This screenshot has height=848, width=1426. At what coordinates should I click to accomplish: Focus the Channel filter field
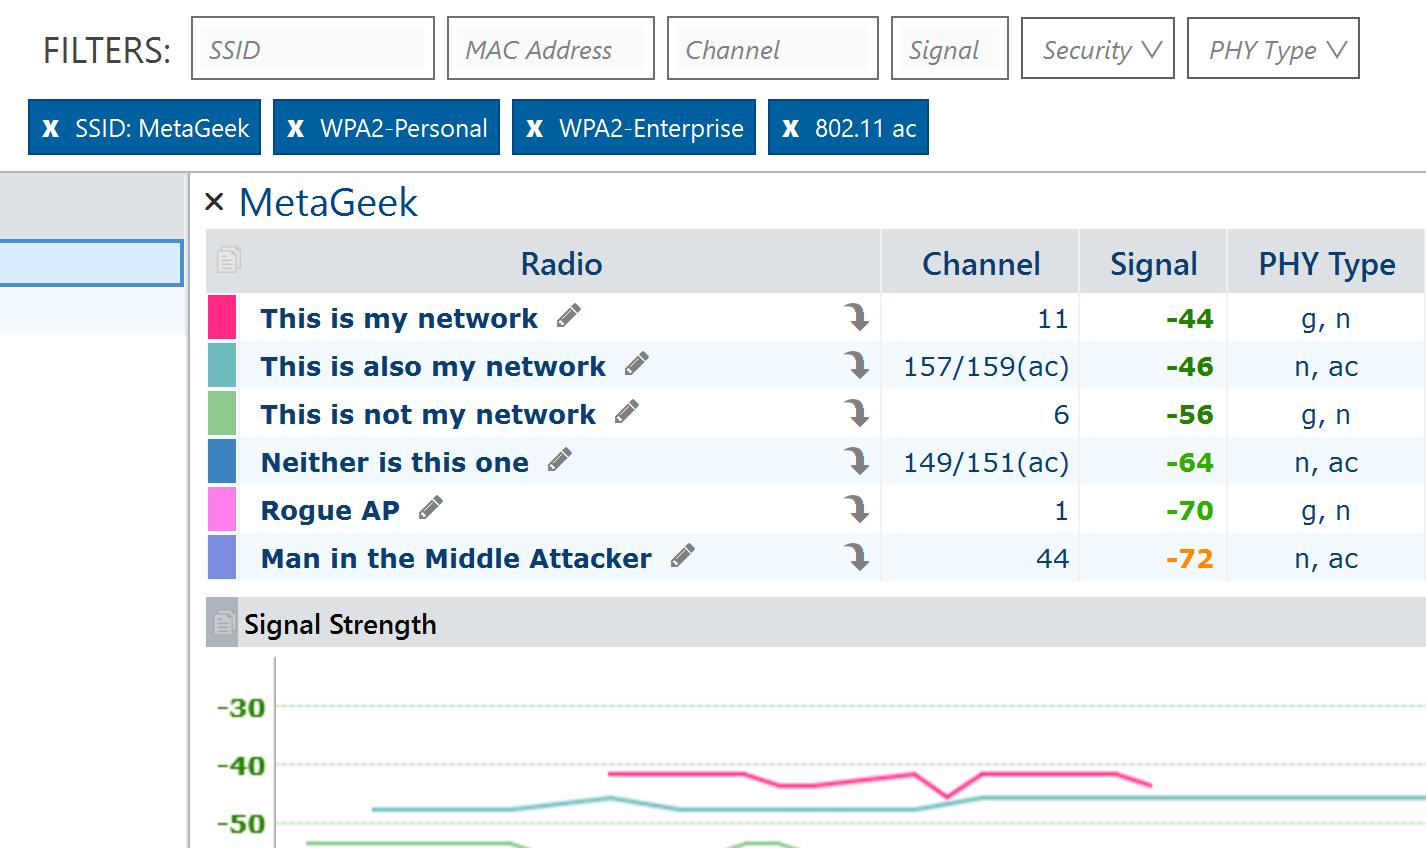tap(773, 48)
